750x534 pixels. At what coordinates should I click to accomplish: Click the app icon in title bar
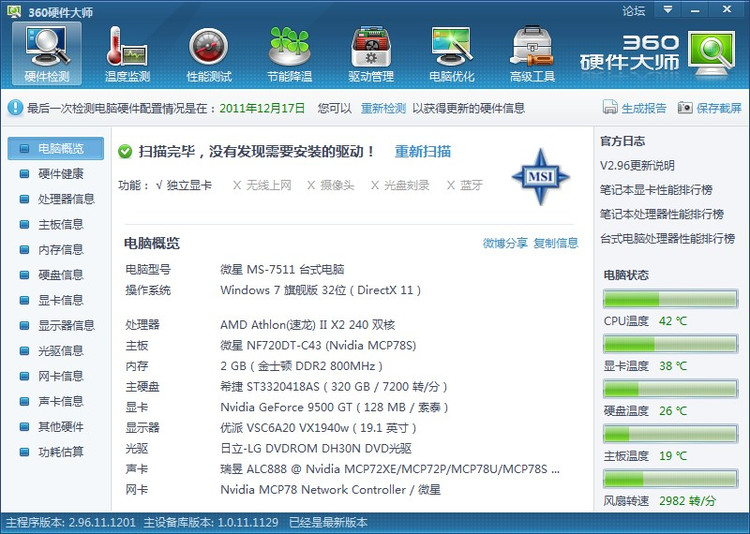click(14, 11)
